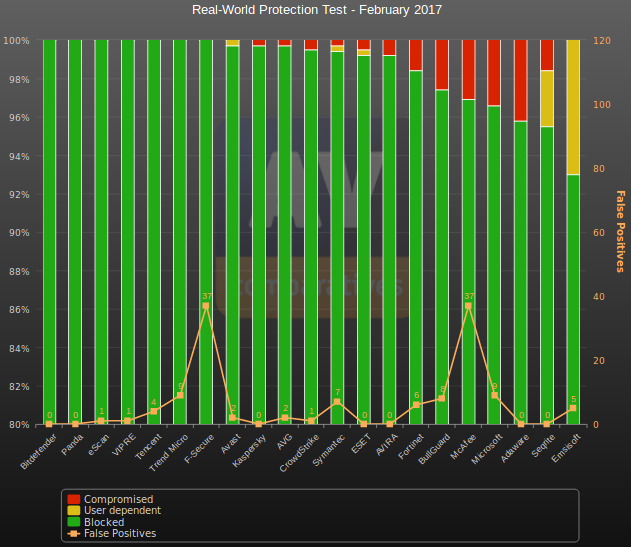This screenshot has height=547, width=631.
Task: Click McAfee's false positive marker at 37
Action: pyautogui.click(x=468, y=306)
